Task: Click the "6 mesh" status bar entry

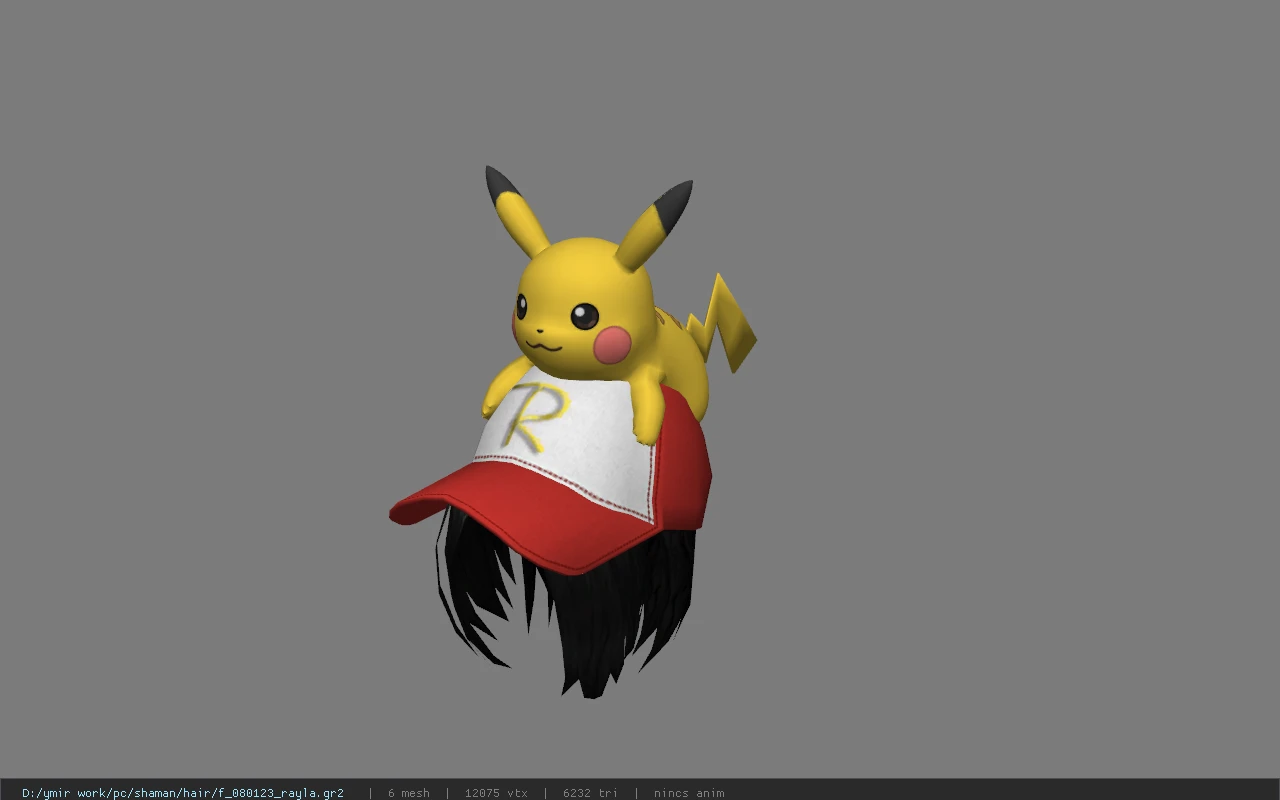Action: 409,793
